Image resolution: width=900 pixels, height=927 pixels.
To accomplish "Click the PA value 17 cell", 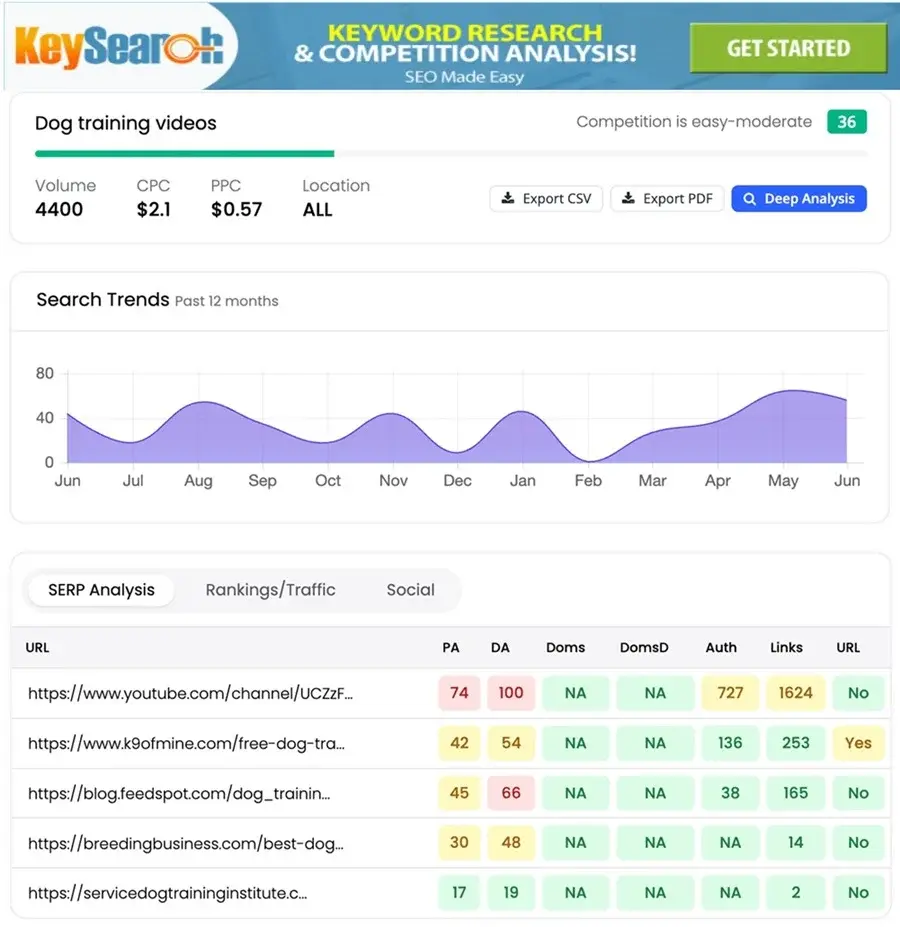I will pyautogui.click(x=459, y=893).
